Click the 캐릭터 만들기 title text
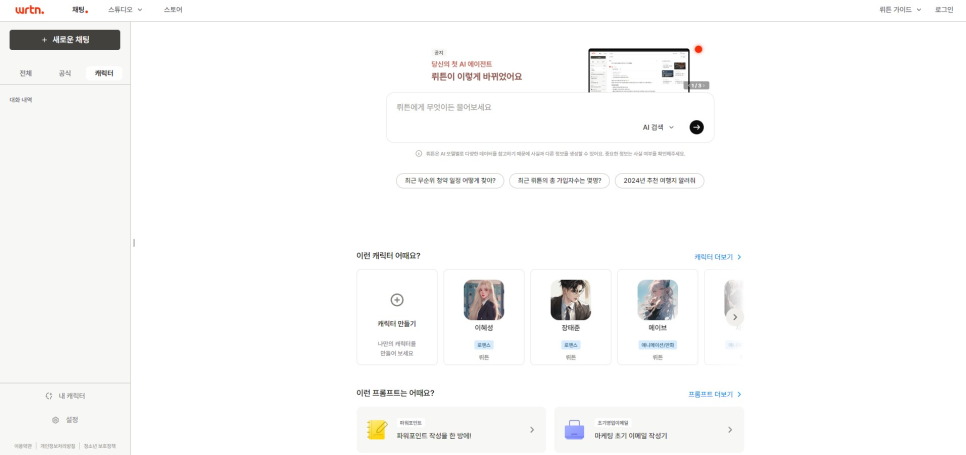This screenshot has width=966, height=455. click(x=397, y=323)
